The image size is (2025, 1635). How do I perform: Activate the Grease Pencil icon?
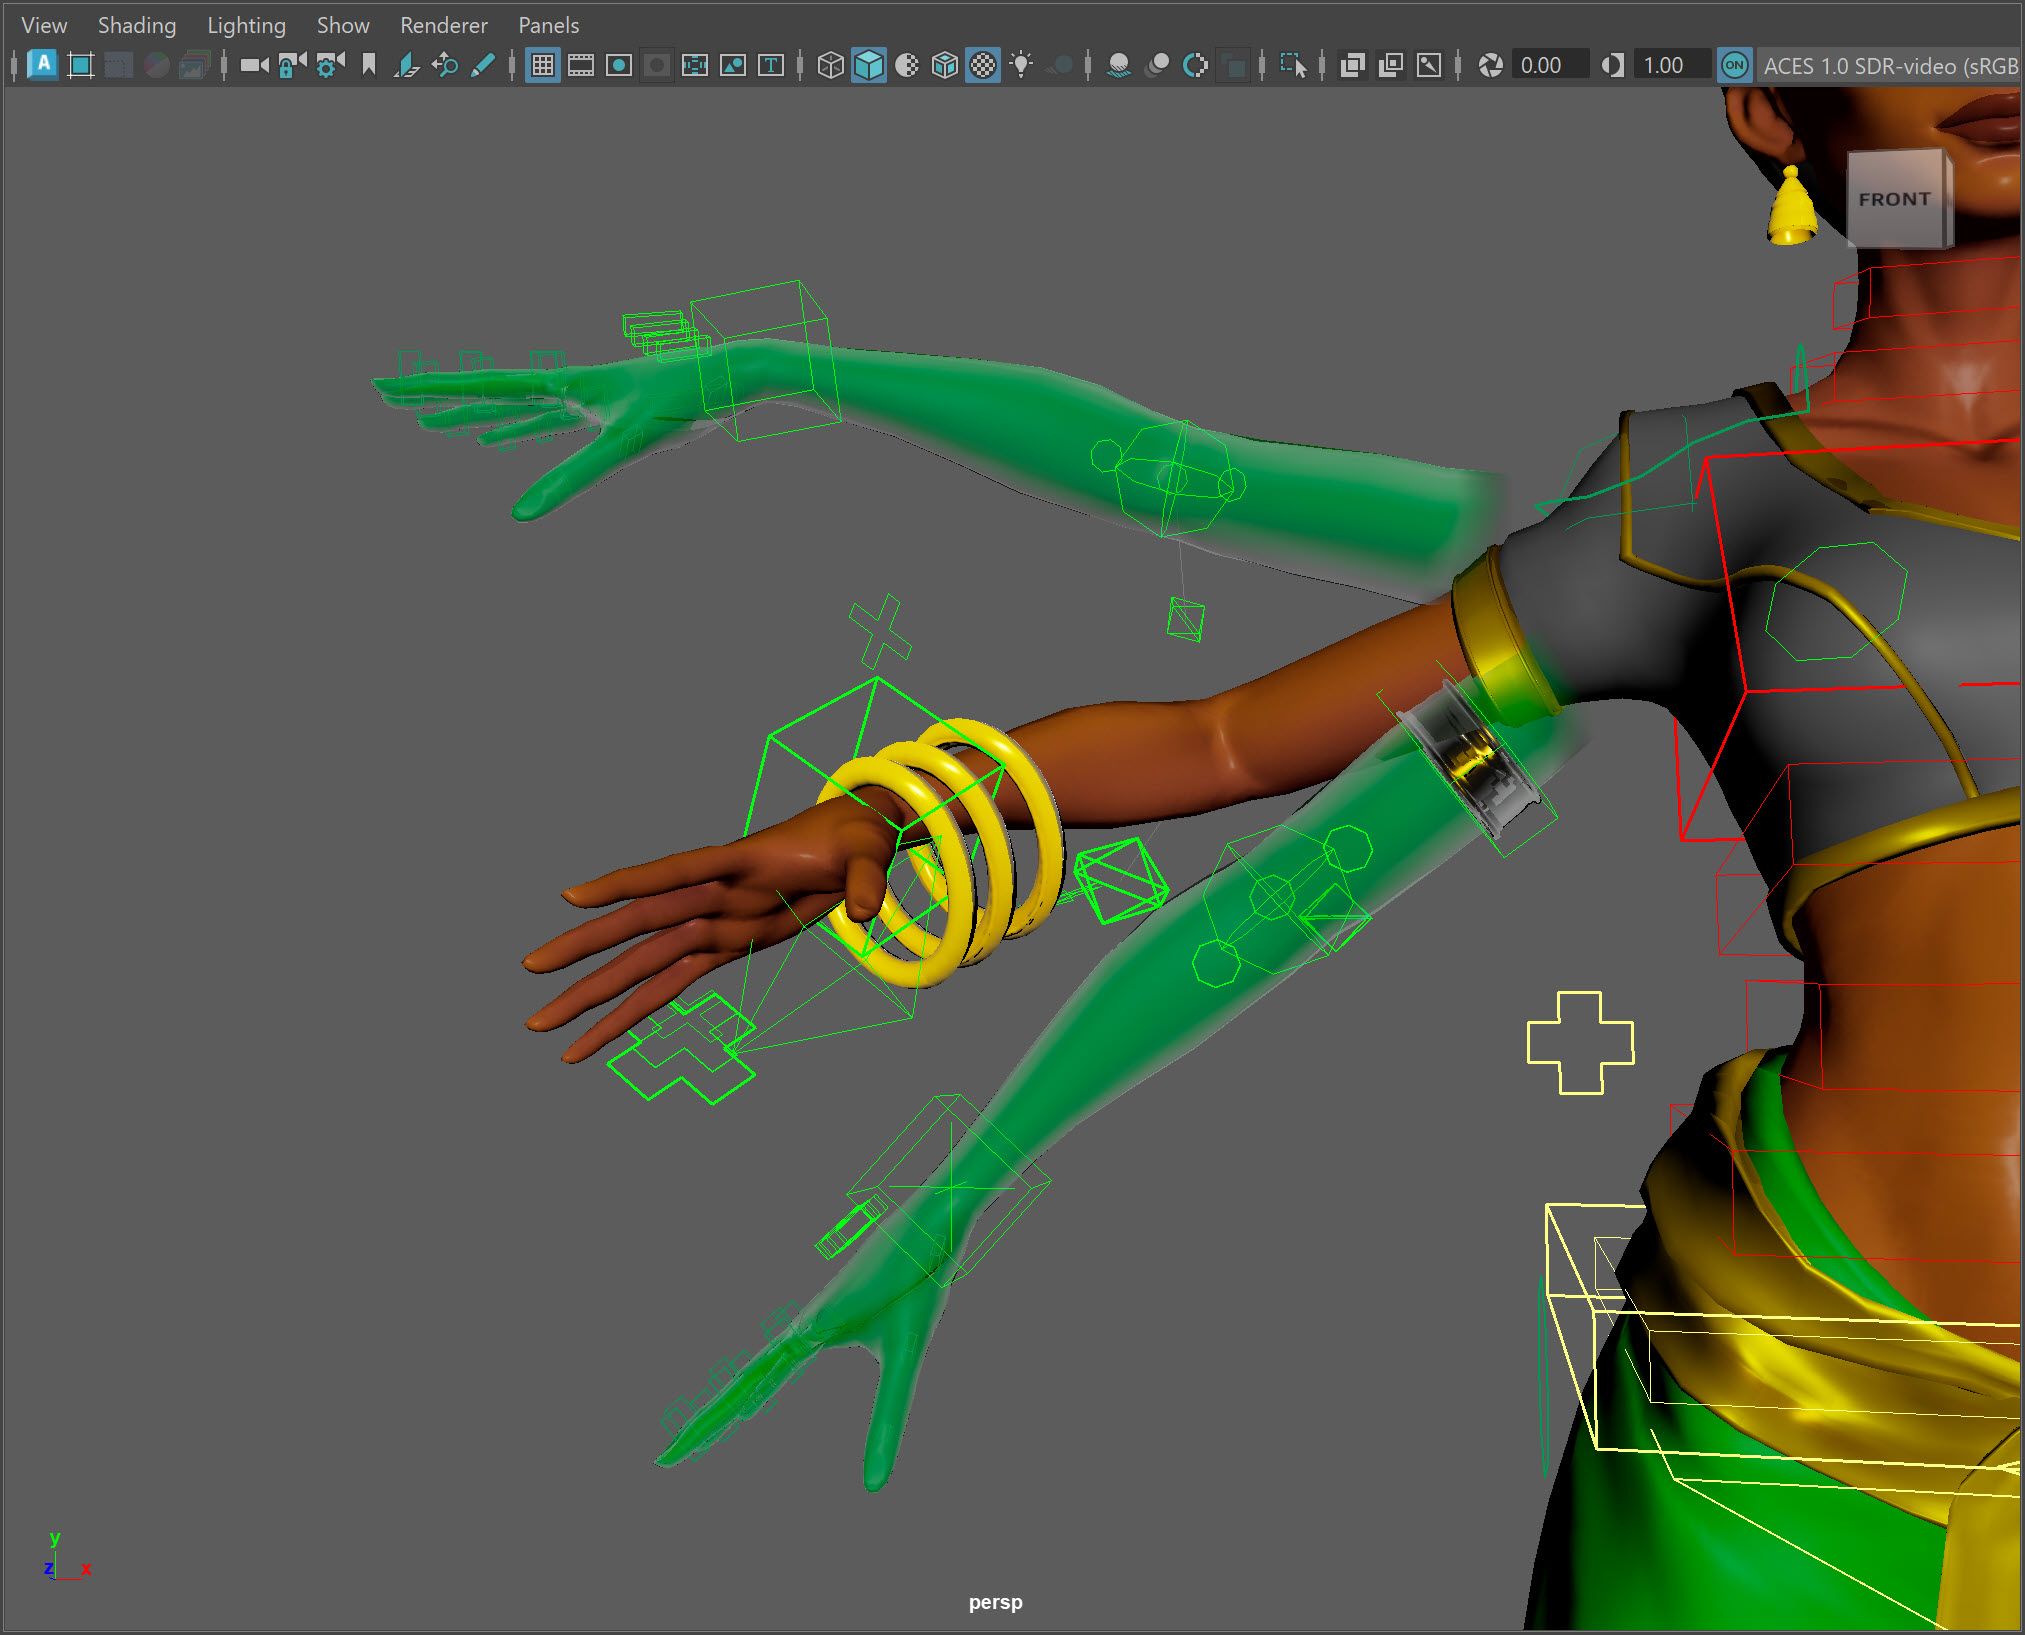(x=482, y=66)
